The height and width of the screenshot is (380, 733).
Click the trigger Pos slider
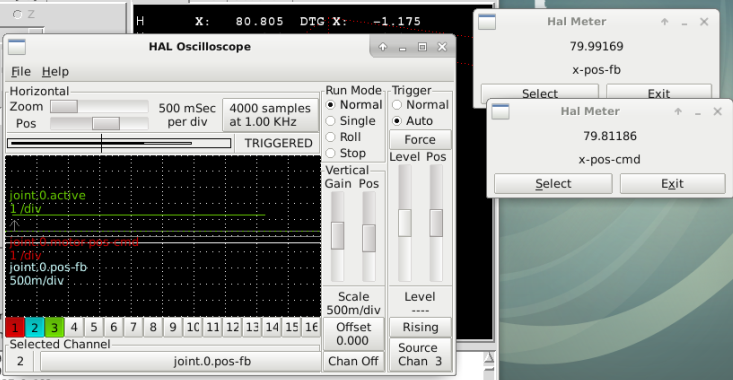coord(436,222)
